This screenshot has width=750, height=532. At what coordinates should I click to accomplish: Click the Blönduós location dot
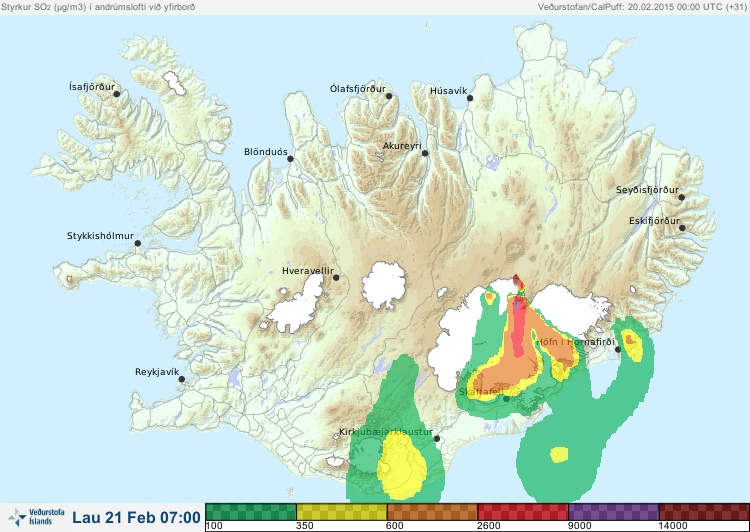pos(290,158)
